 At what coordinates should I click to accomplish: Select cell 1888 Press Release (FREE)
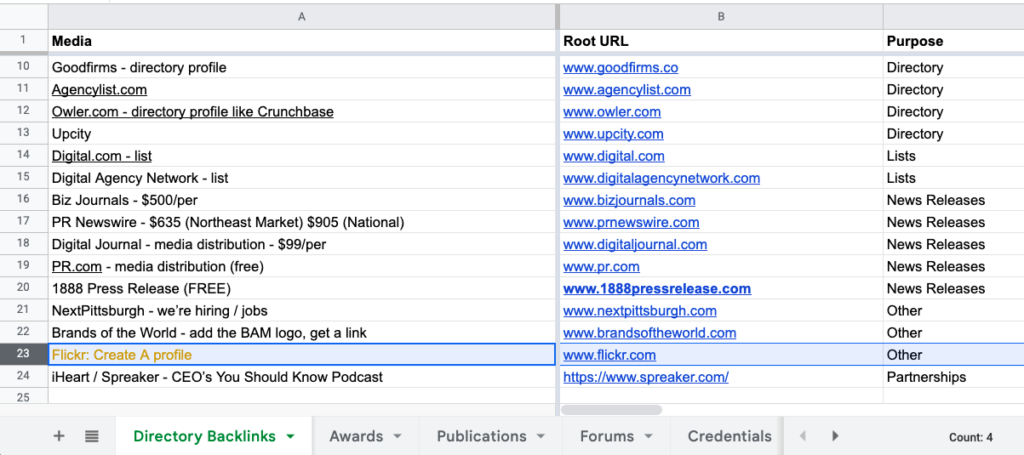302,289
